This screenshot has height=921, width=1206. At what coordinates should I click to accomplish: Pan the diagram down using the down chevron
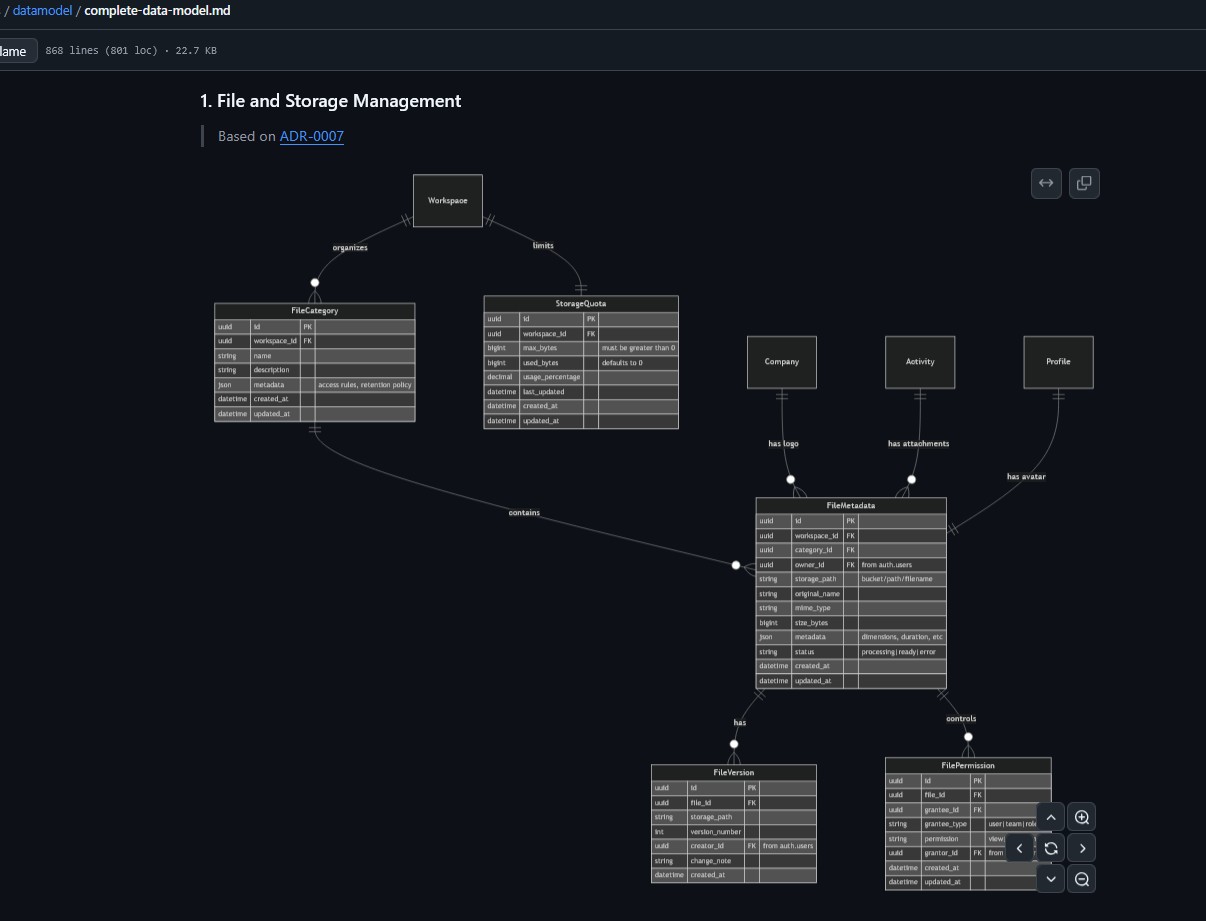(1051, 879)
